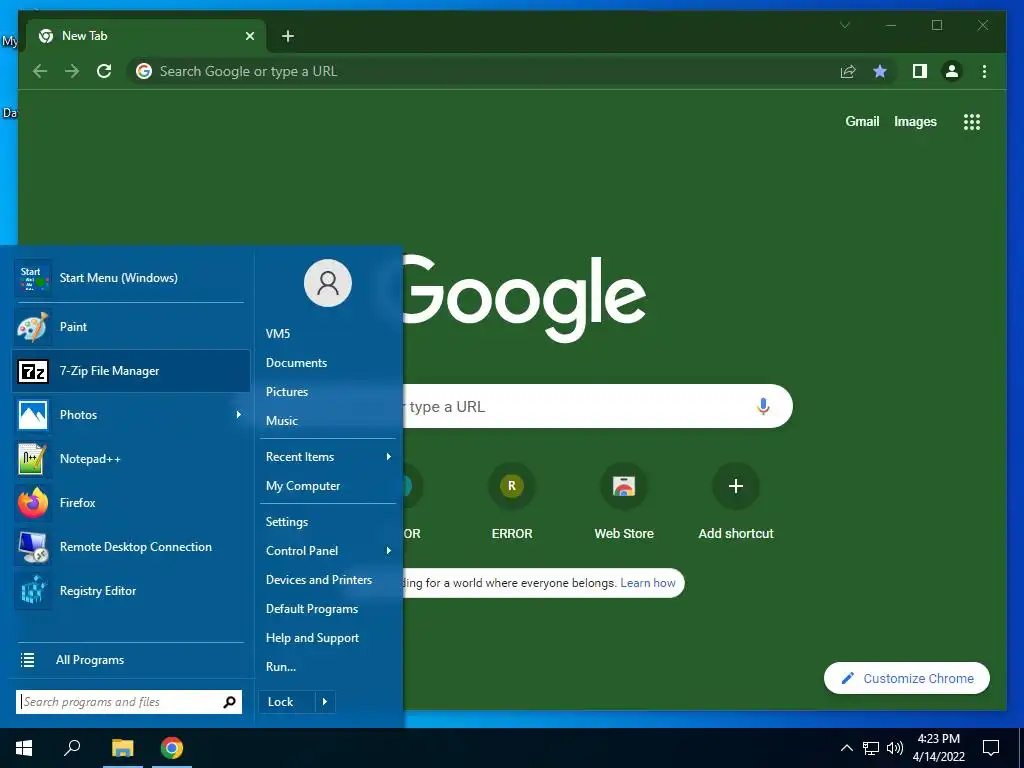Open the Photos app icon

[x=33, y=415]
